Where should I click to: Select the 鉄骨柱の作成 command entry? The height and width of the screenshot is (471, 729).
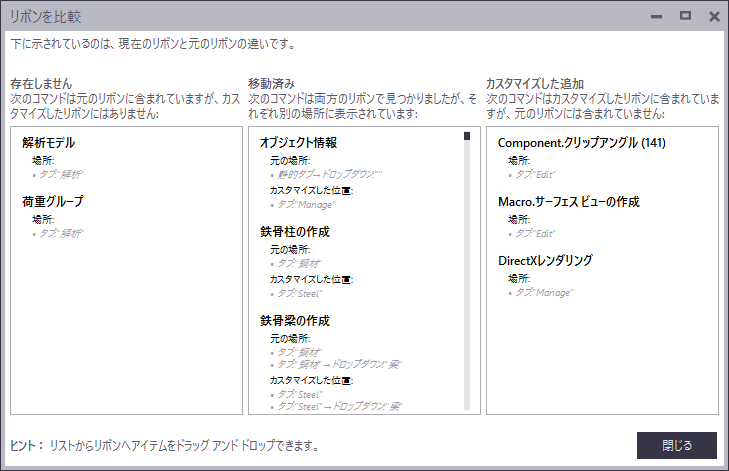(295, 232)
